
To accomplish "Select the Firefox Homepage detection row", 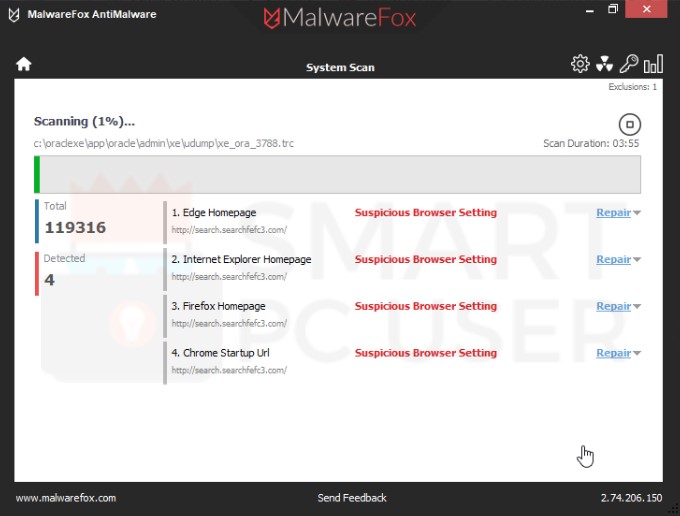I will point(402,316).
